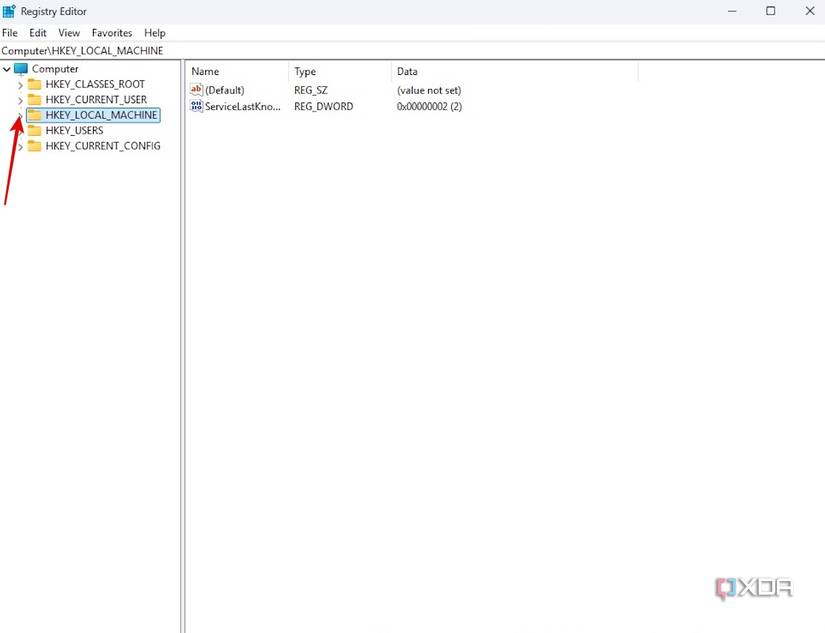Open the Favorites menu
Viewport: 825px width, 633px height.
pos(111,32)
